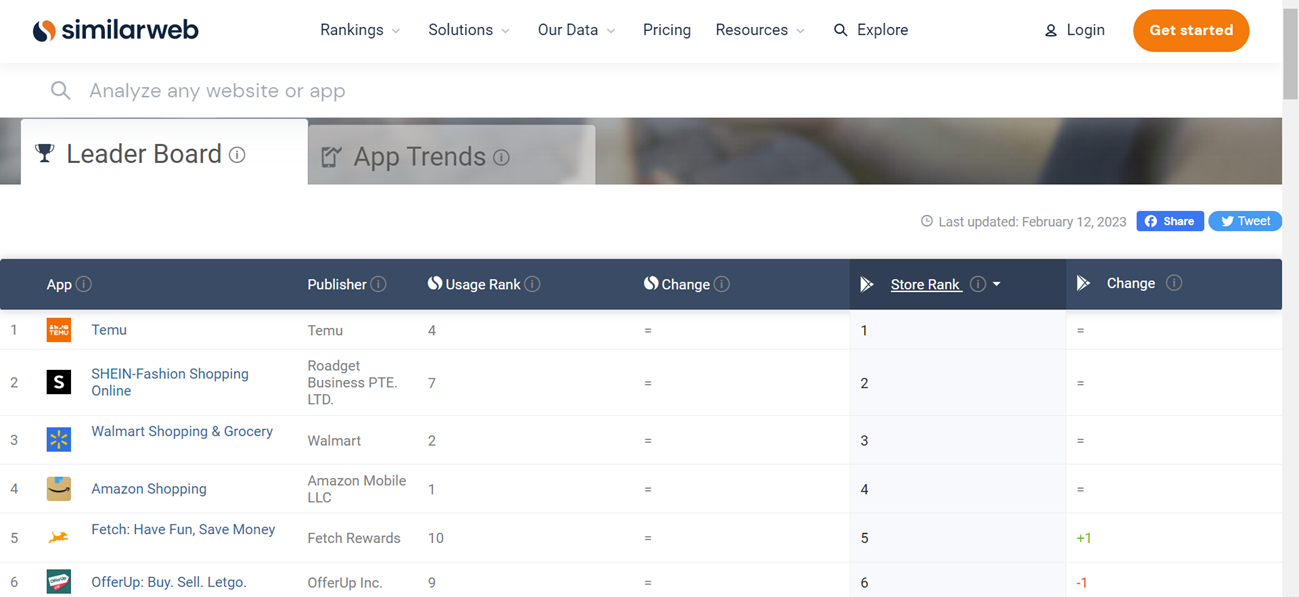Click the Amazon Shopping app icon

click(58, 488)
